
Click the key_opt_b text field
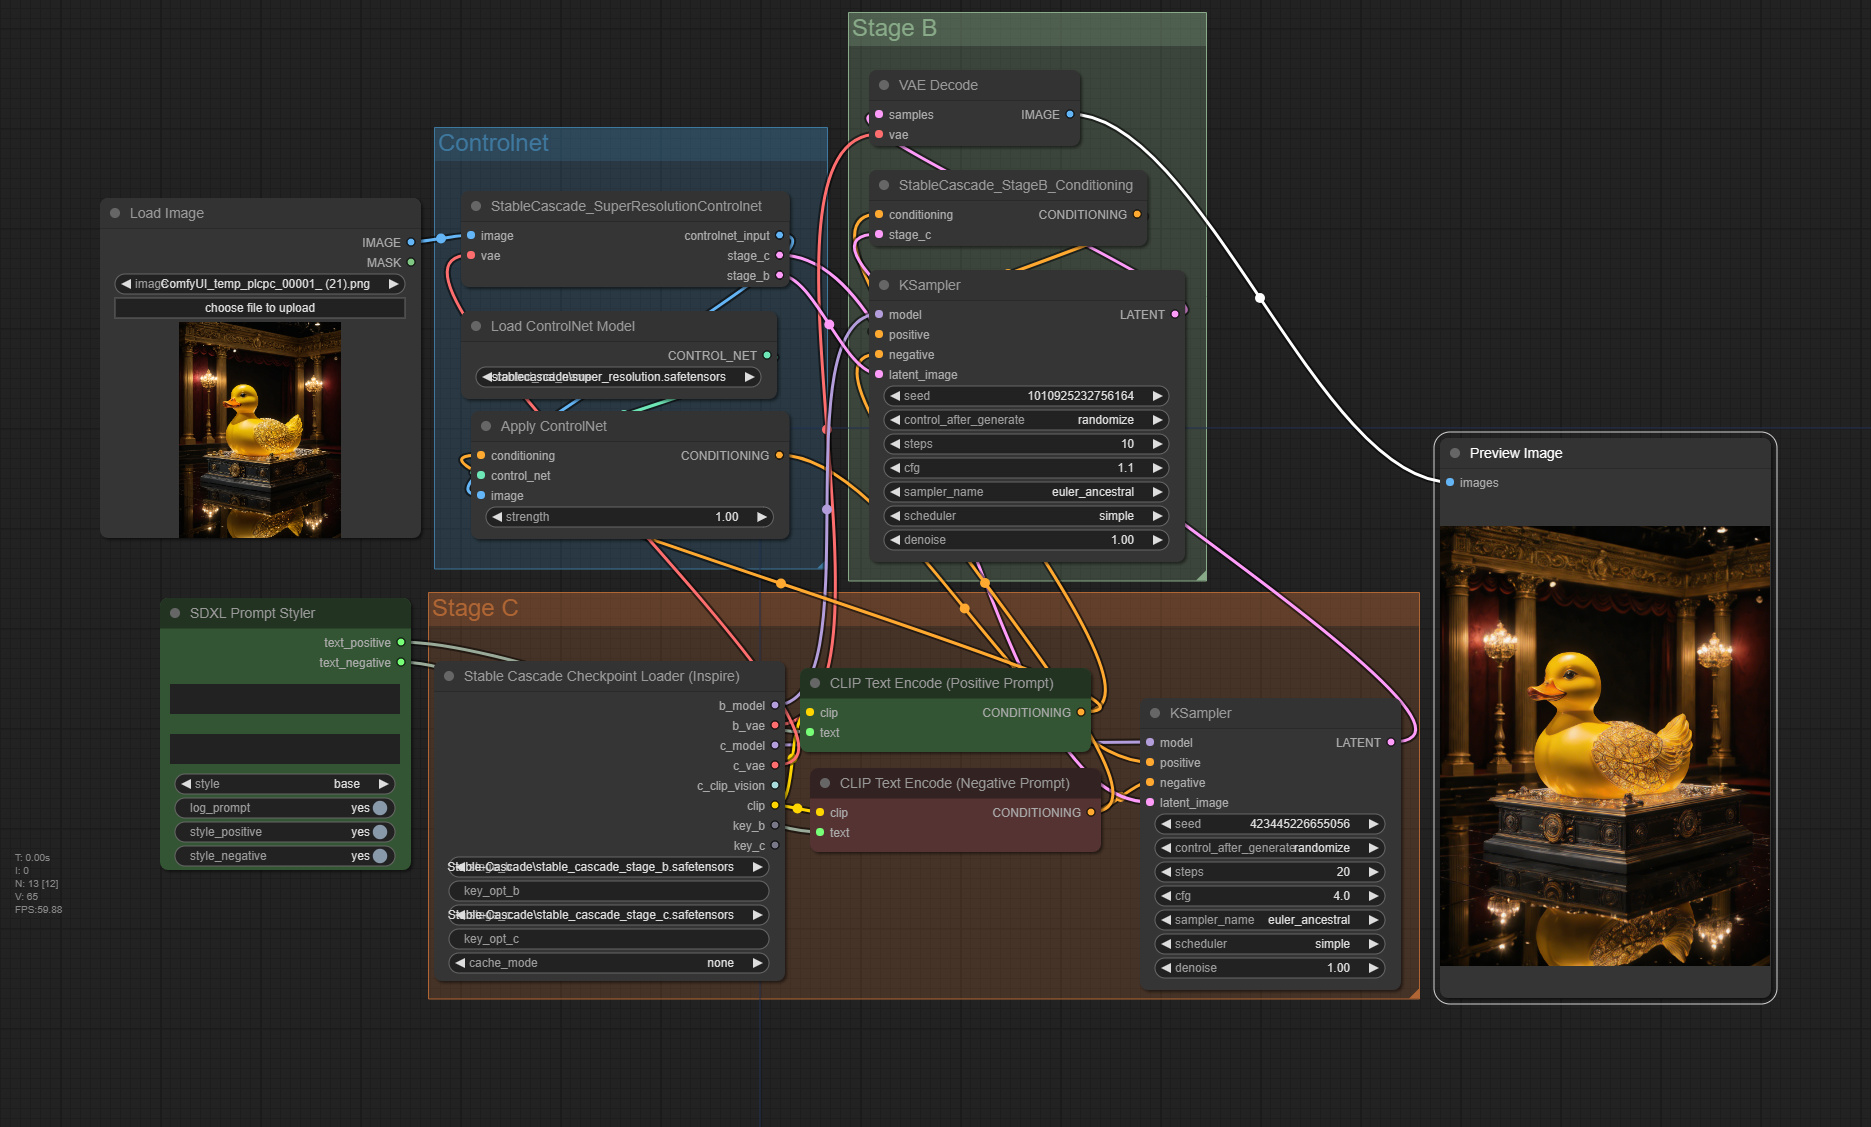click(608, 891)
